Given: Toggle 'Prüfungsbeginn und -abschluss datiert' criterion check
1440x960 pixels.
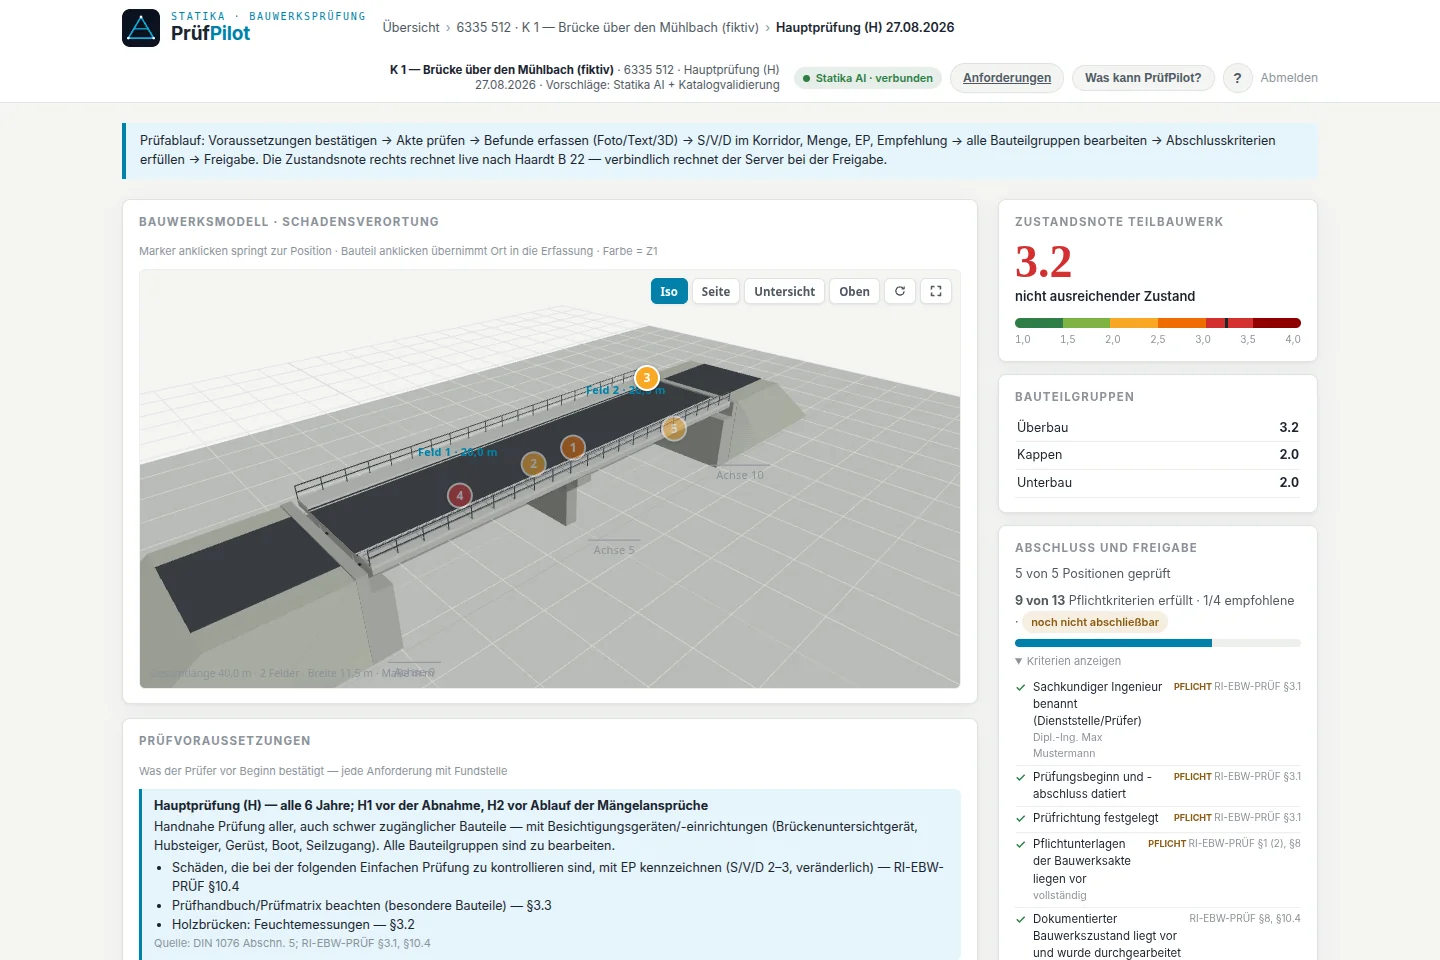Looking at the screenshot, I should (1021, 777).
